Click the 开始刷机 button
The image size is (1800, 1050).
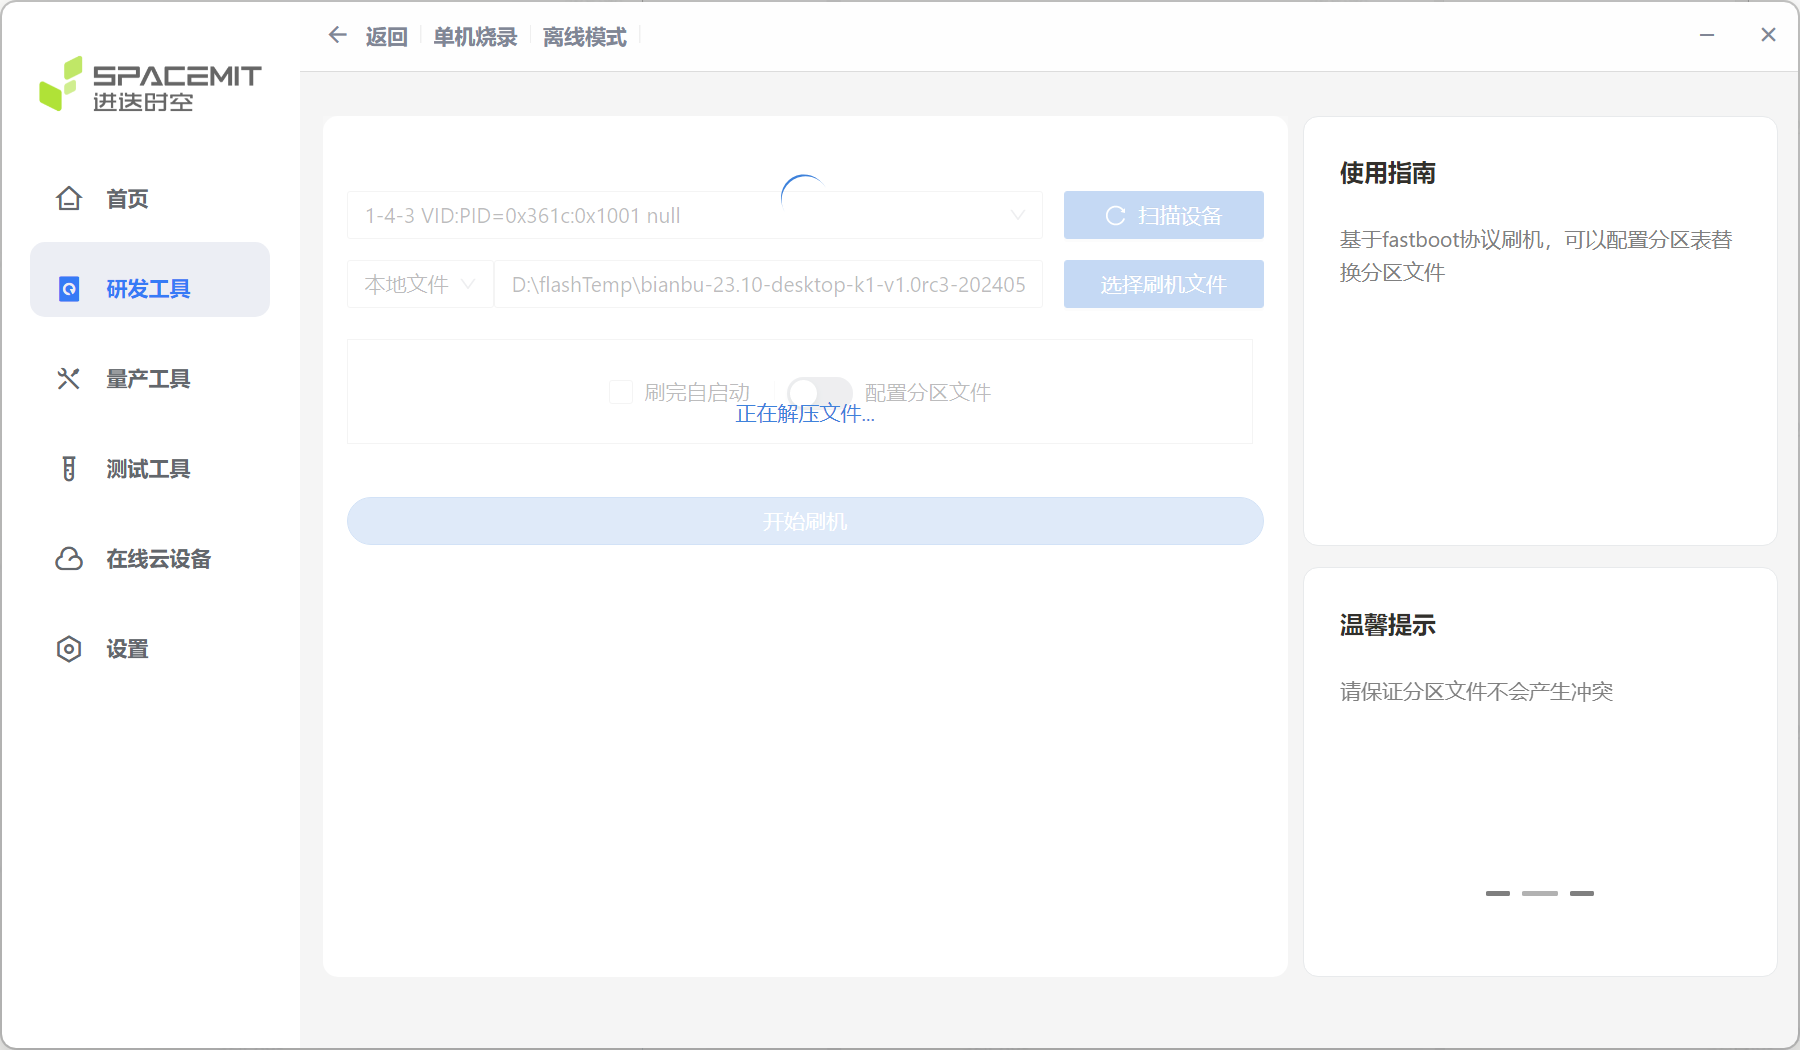805,521
